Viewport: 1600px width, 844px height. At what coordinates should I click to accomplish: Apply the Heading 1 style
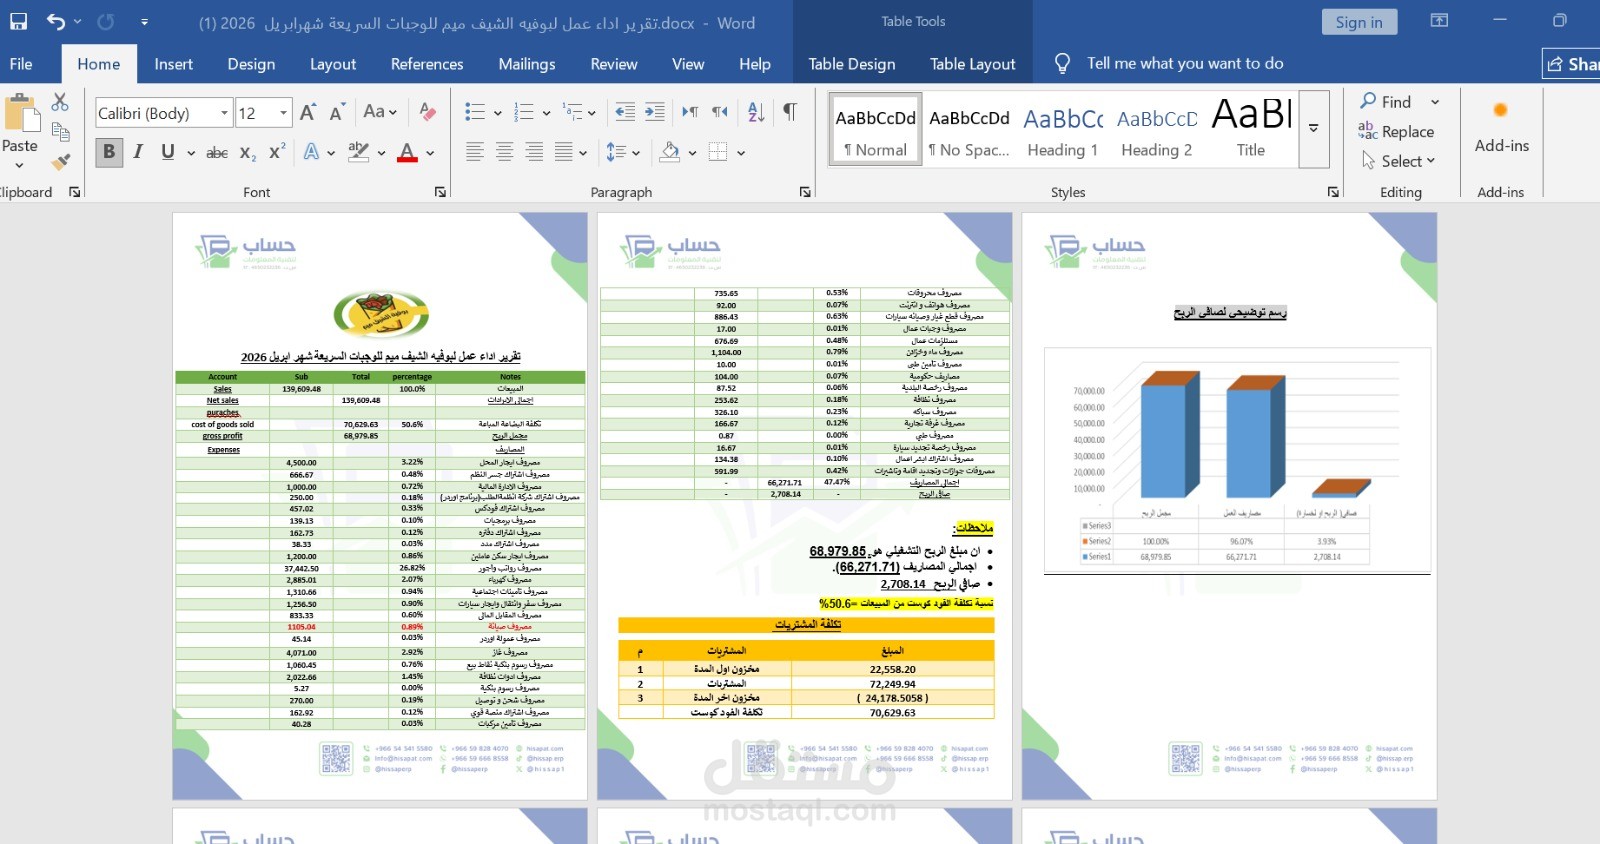tap(1062, 131)
